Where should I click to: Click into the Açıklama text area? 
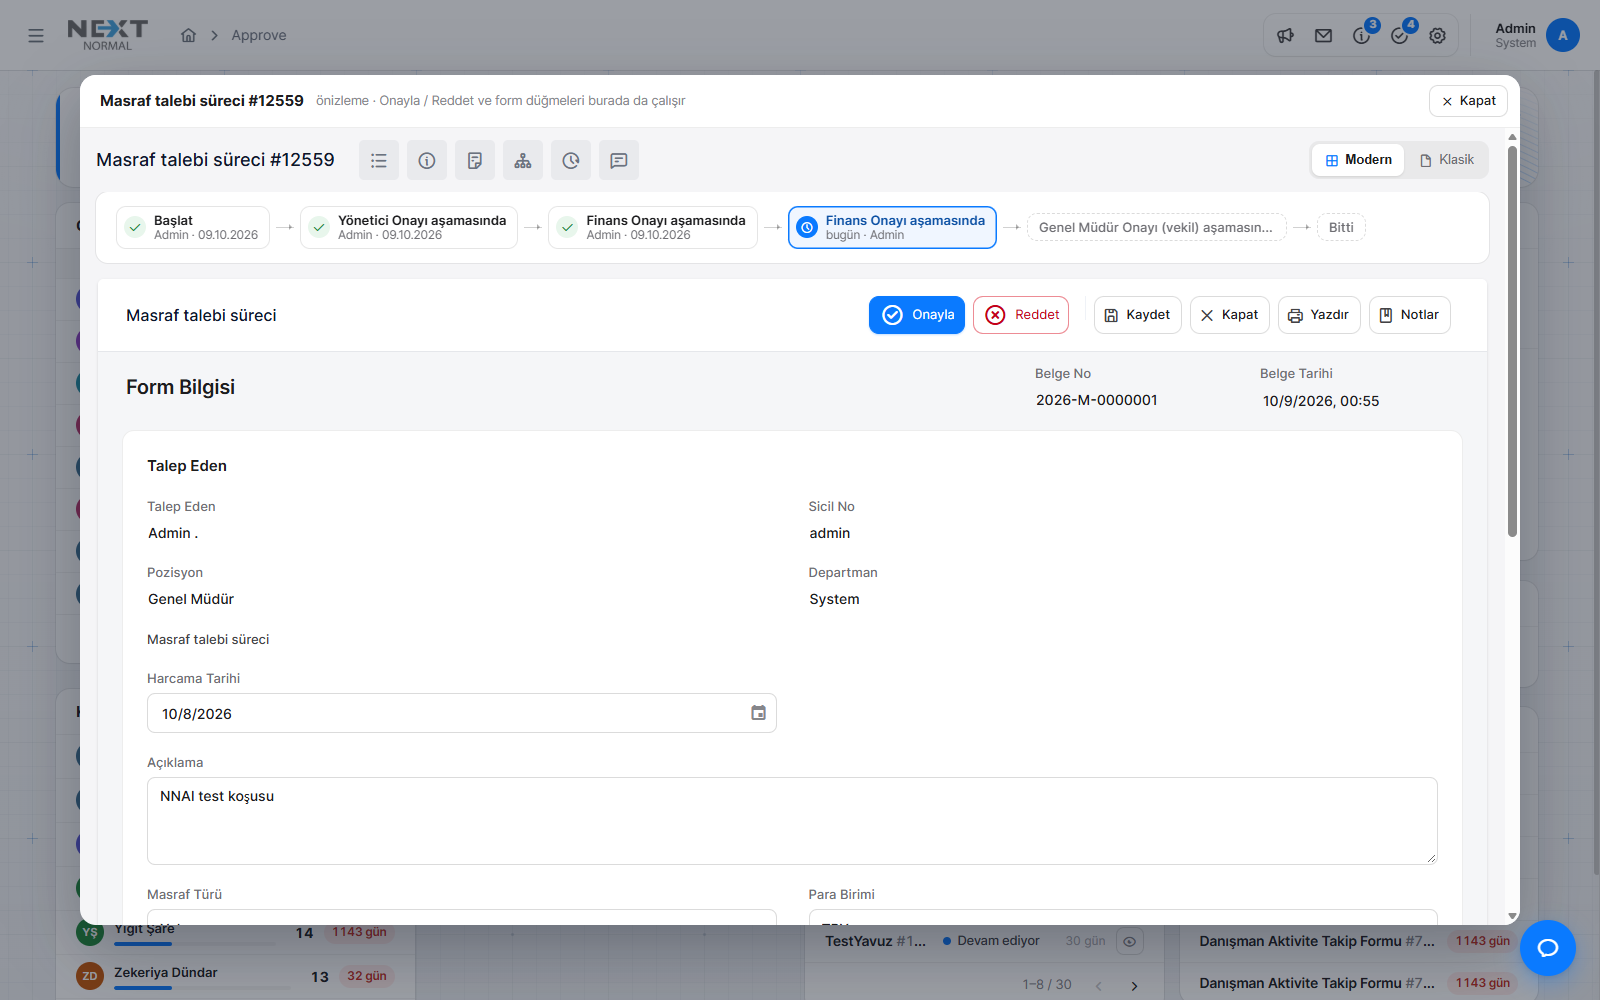click(x=792, y=821)
